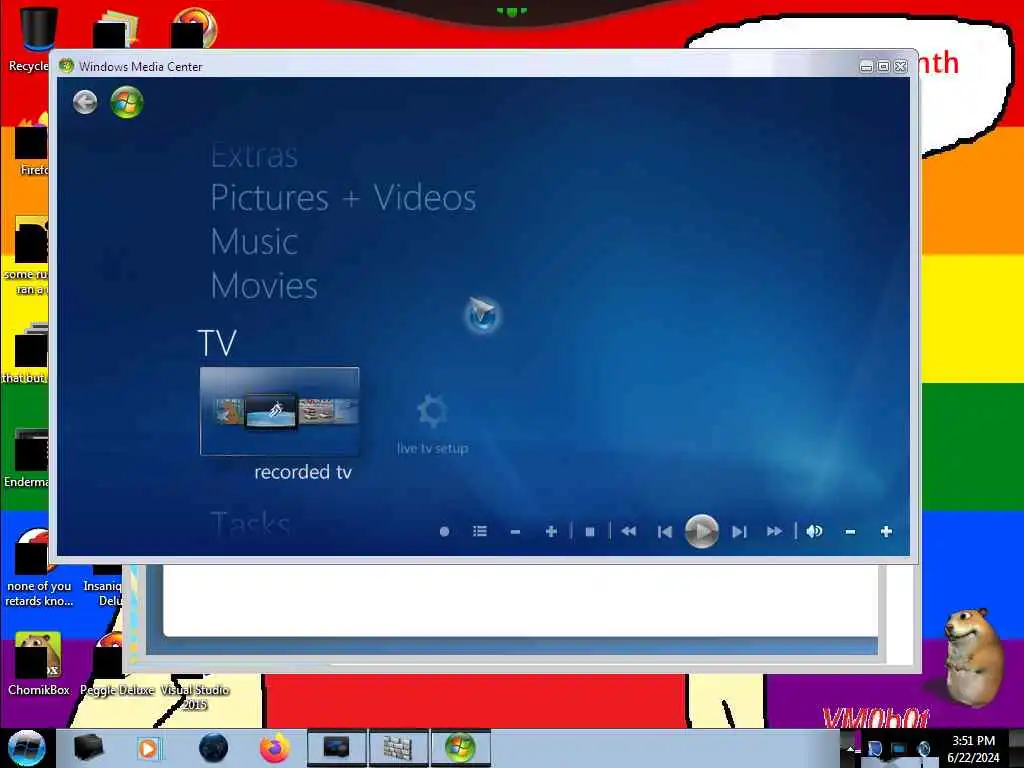Minimize the Windows Media Center window
This screenshot has width=1024, height=768.
(866, 67)
